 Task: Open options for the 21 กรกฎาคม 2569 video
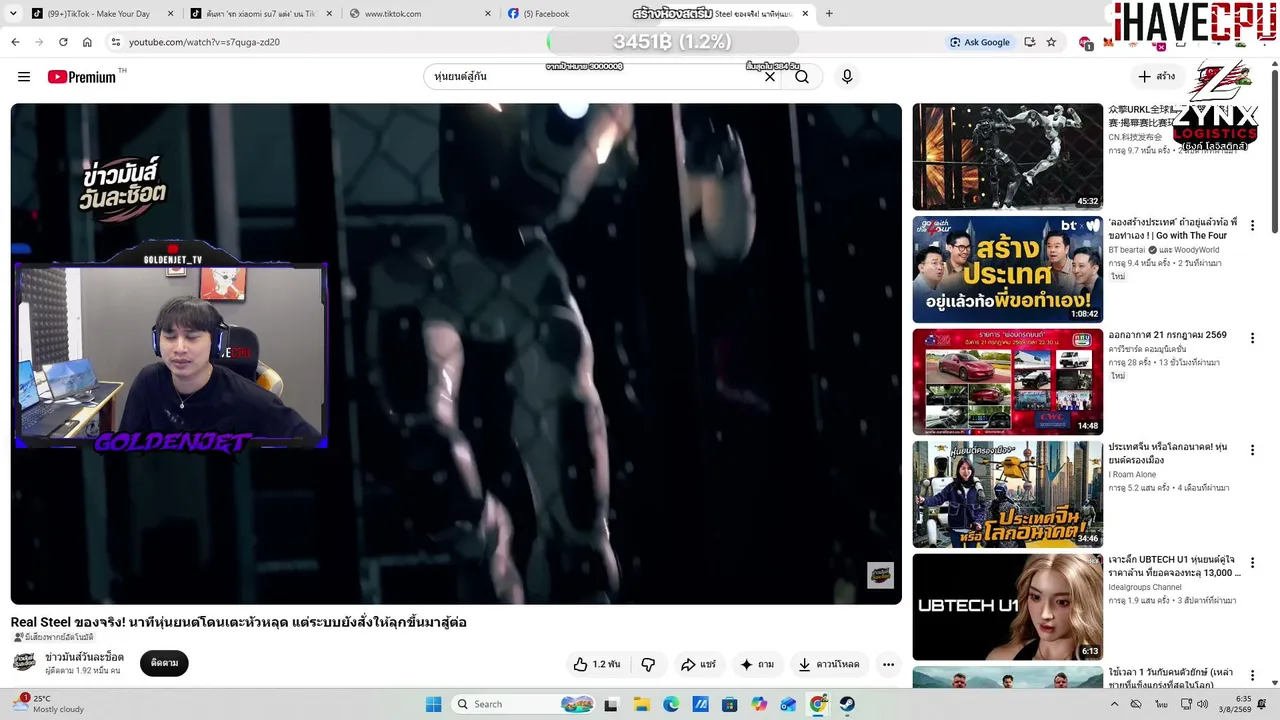tap(1252, 339)
